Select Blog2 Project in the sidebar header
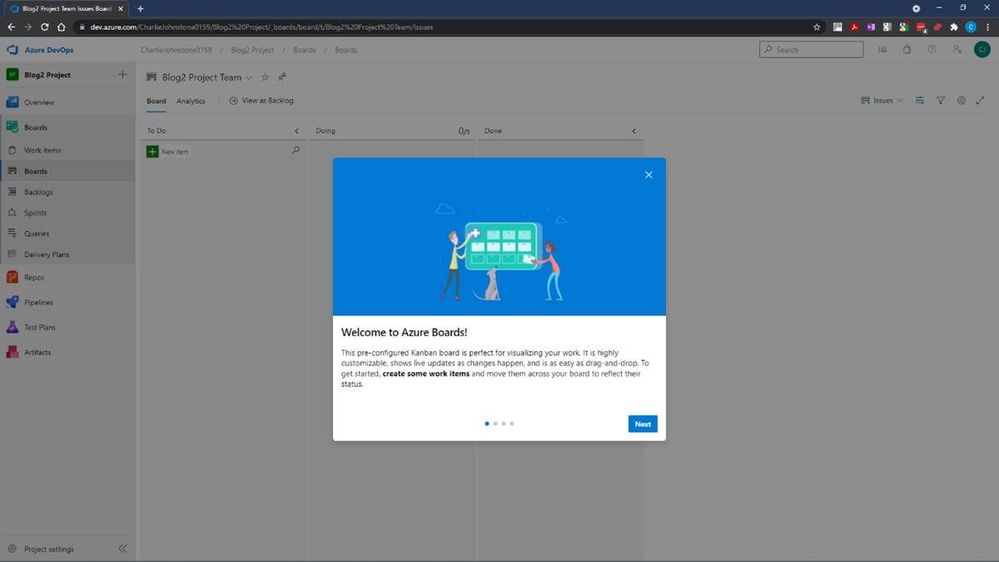Screen dimensions: 999x562 click(x=47, y=75)
